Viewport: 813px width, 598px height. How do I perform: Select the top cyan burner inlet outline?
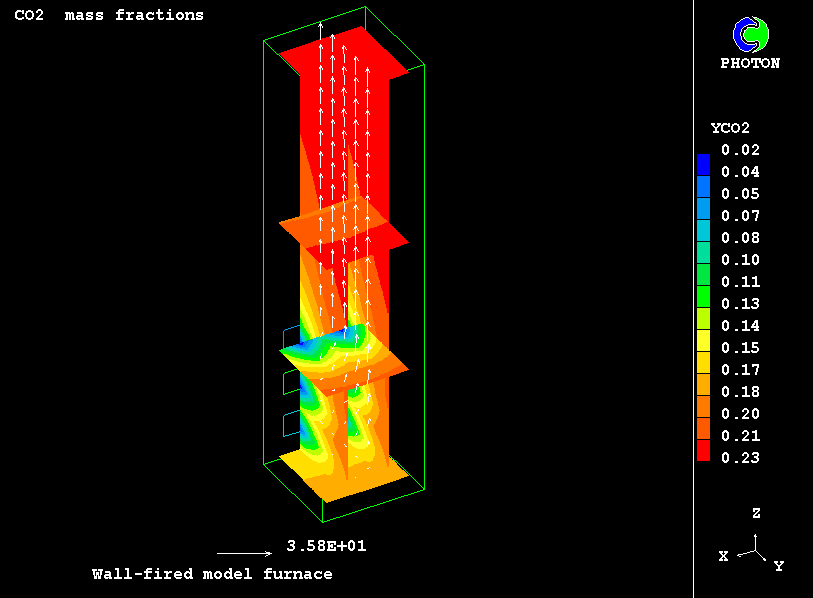click(289, 336)
